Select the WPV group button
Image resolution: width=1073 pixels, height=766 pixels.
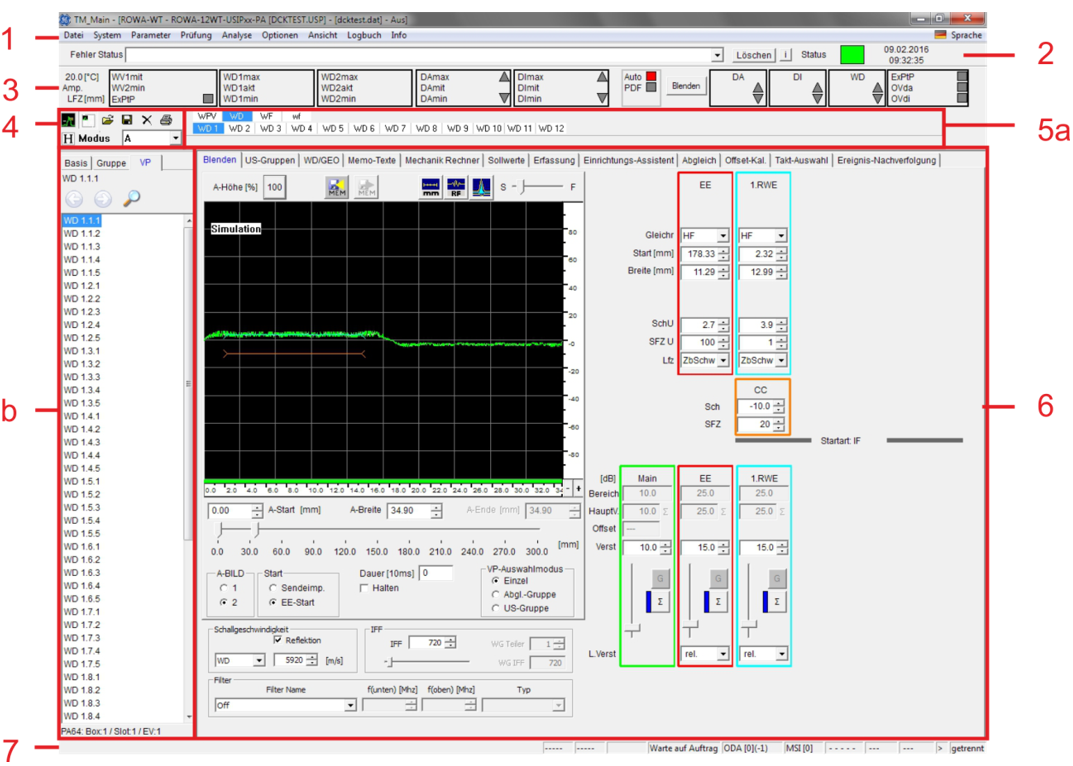207,116
